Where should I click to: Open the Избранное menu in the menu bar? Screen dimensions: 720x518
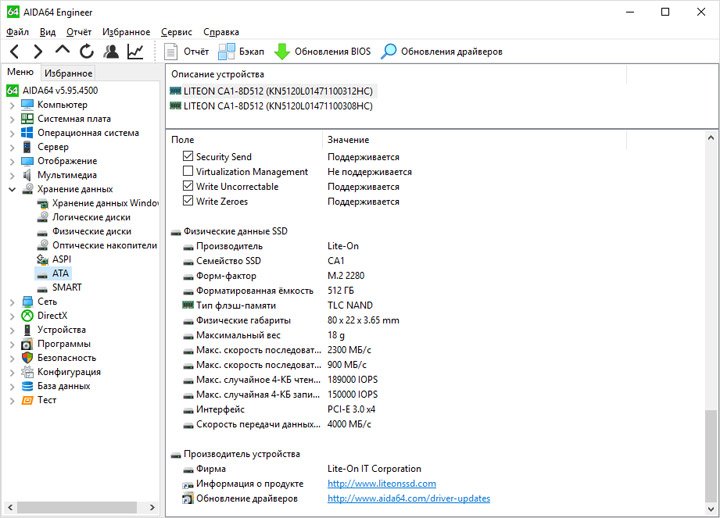[126, 32]
